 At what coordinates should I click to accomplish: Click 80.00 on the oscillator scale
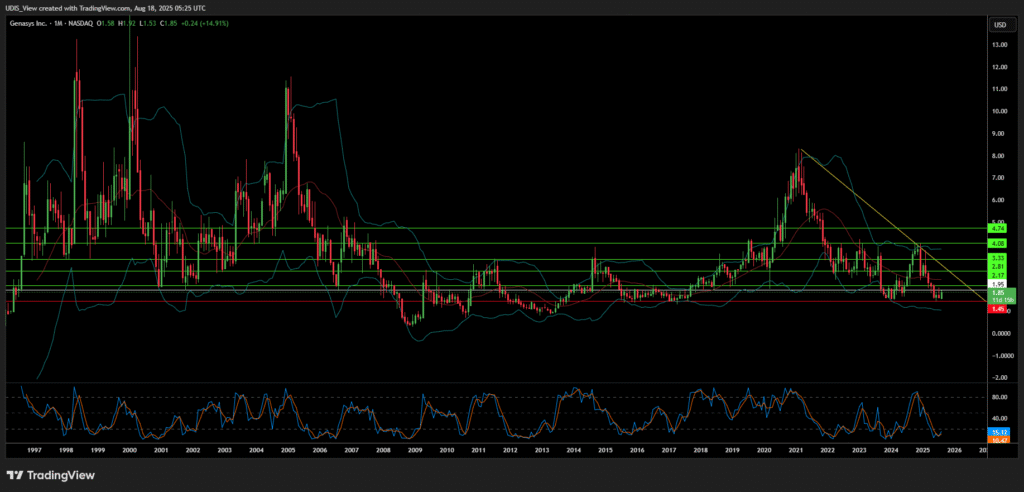pyautogui.click(x=998, y=396)
